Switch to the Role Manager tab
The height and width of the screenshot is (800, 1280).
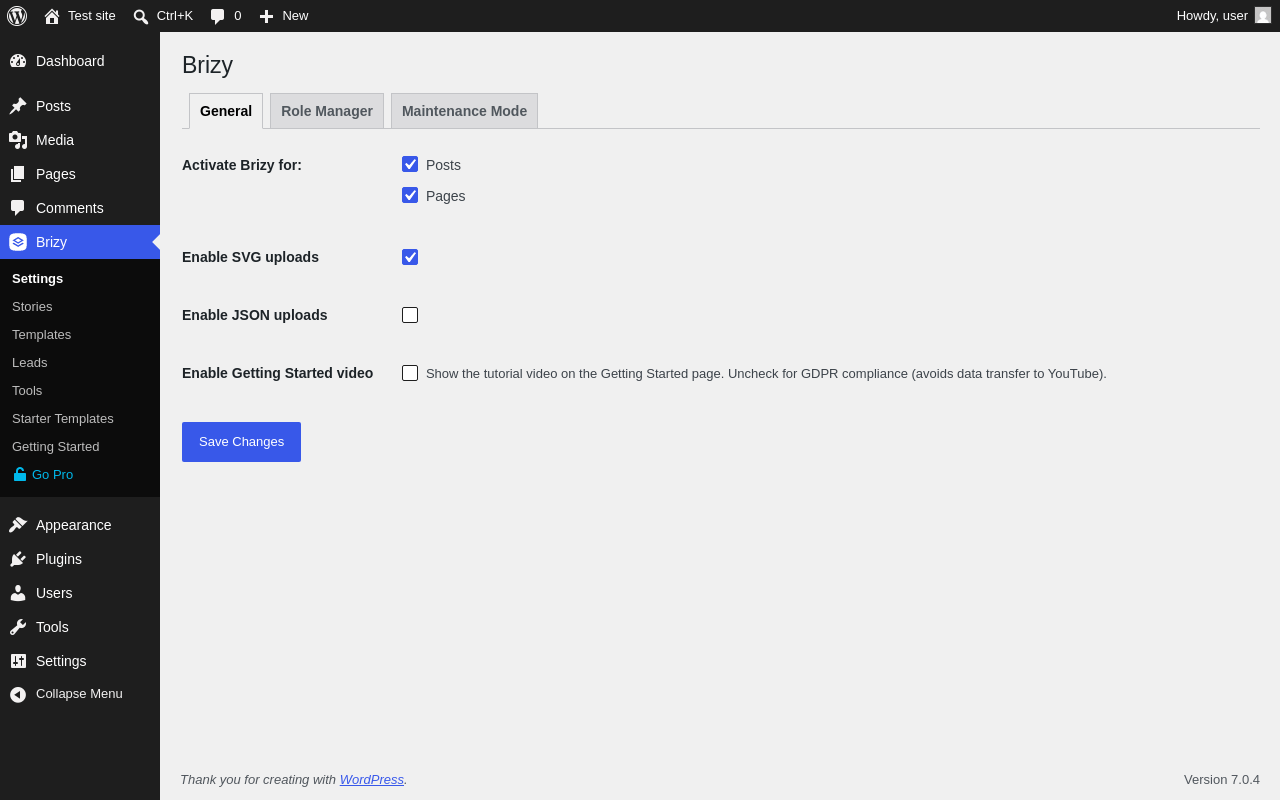pos(327,111)
